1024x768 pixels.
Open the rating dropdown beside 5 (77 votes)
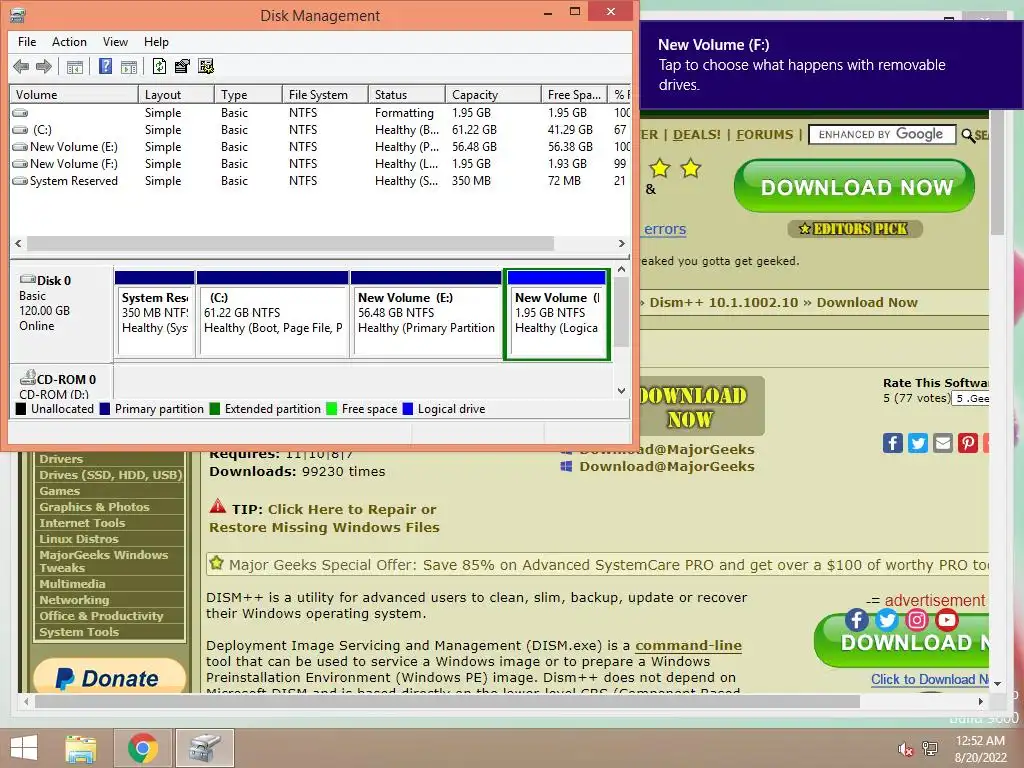[970, 398]
